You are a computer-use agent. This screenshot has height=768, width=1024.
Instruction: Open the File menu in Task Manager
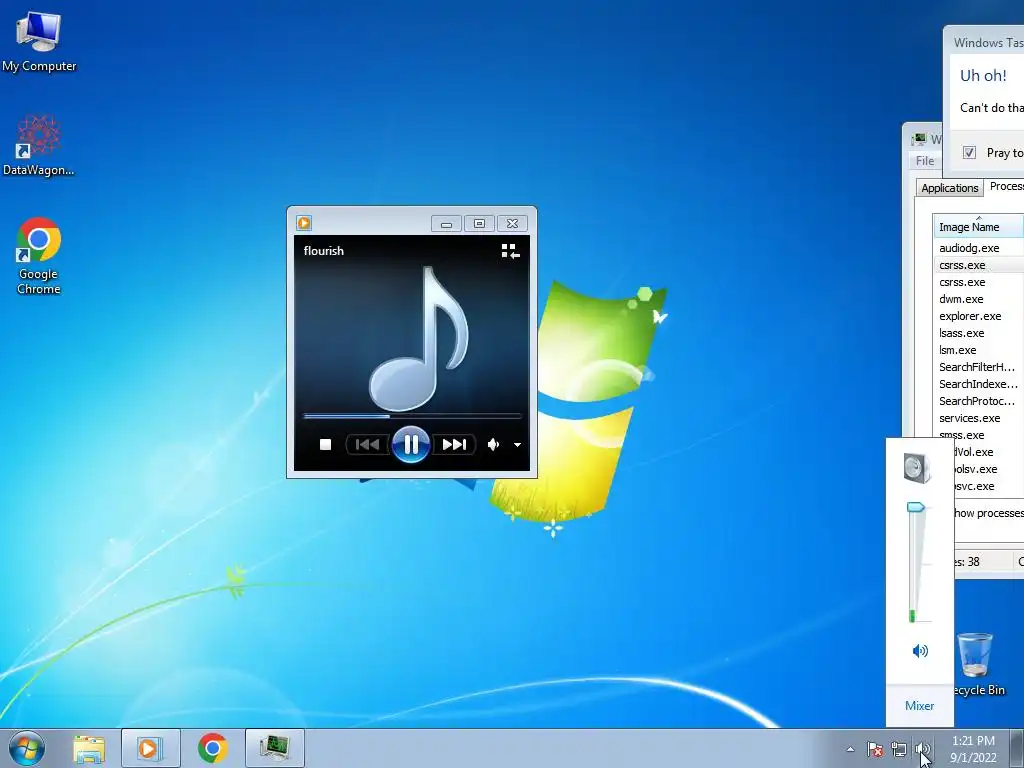click(x=925, y=161)
